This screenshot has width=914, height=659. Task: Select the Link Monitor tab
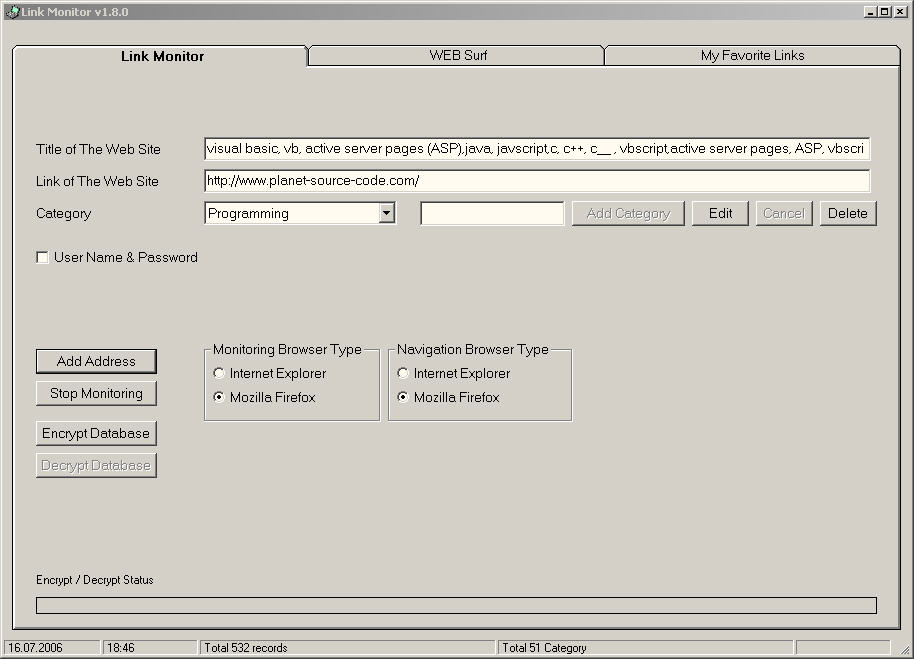162,57
